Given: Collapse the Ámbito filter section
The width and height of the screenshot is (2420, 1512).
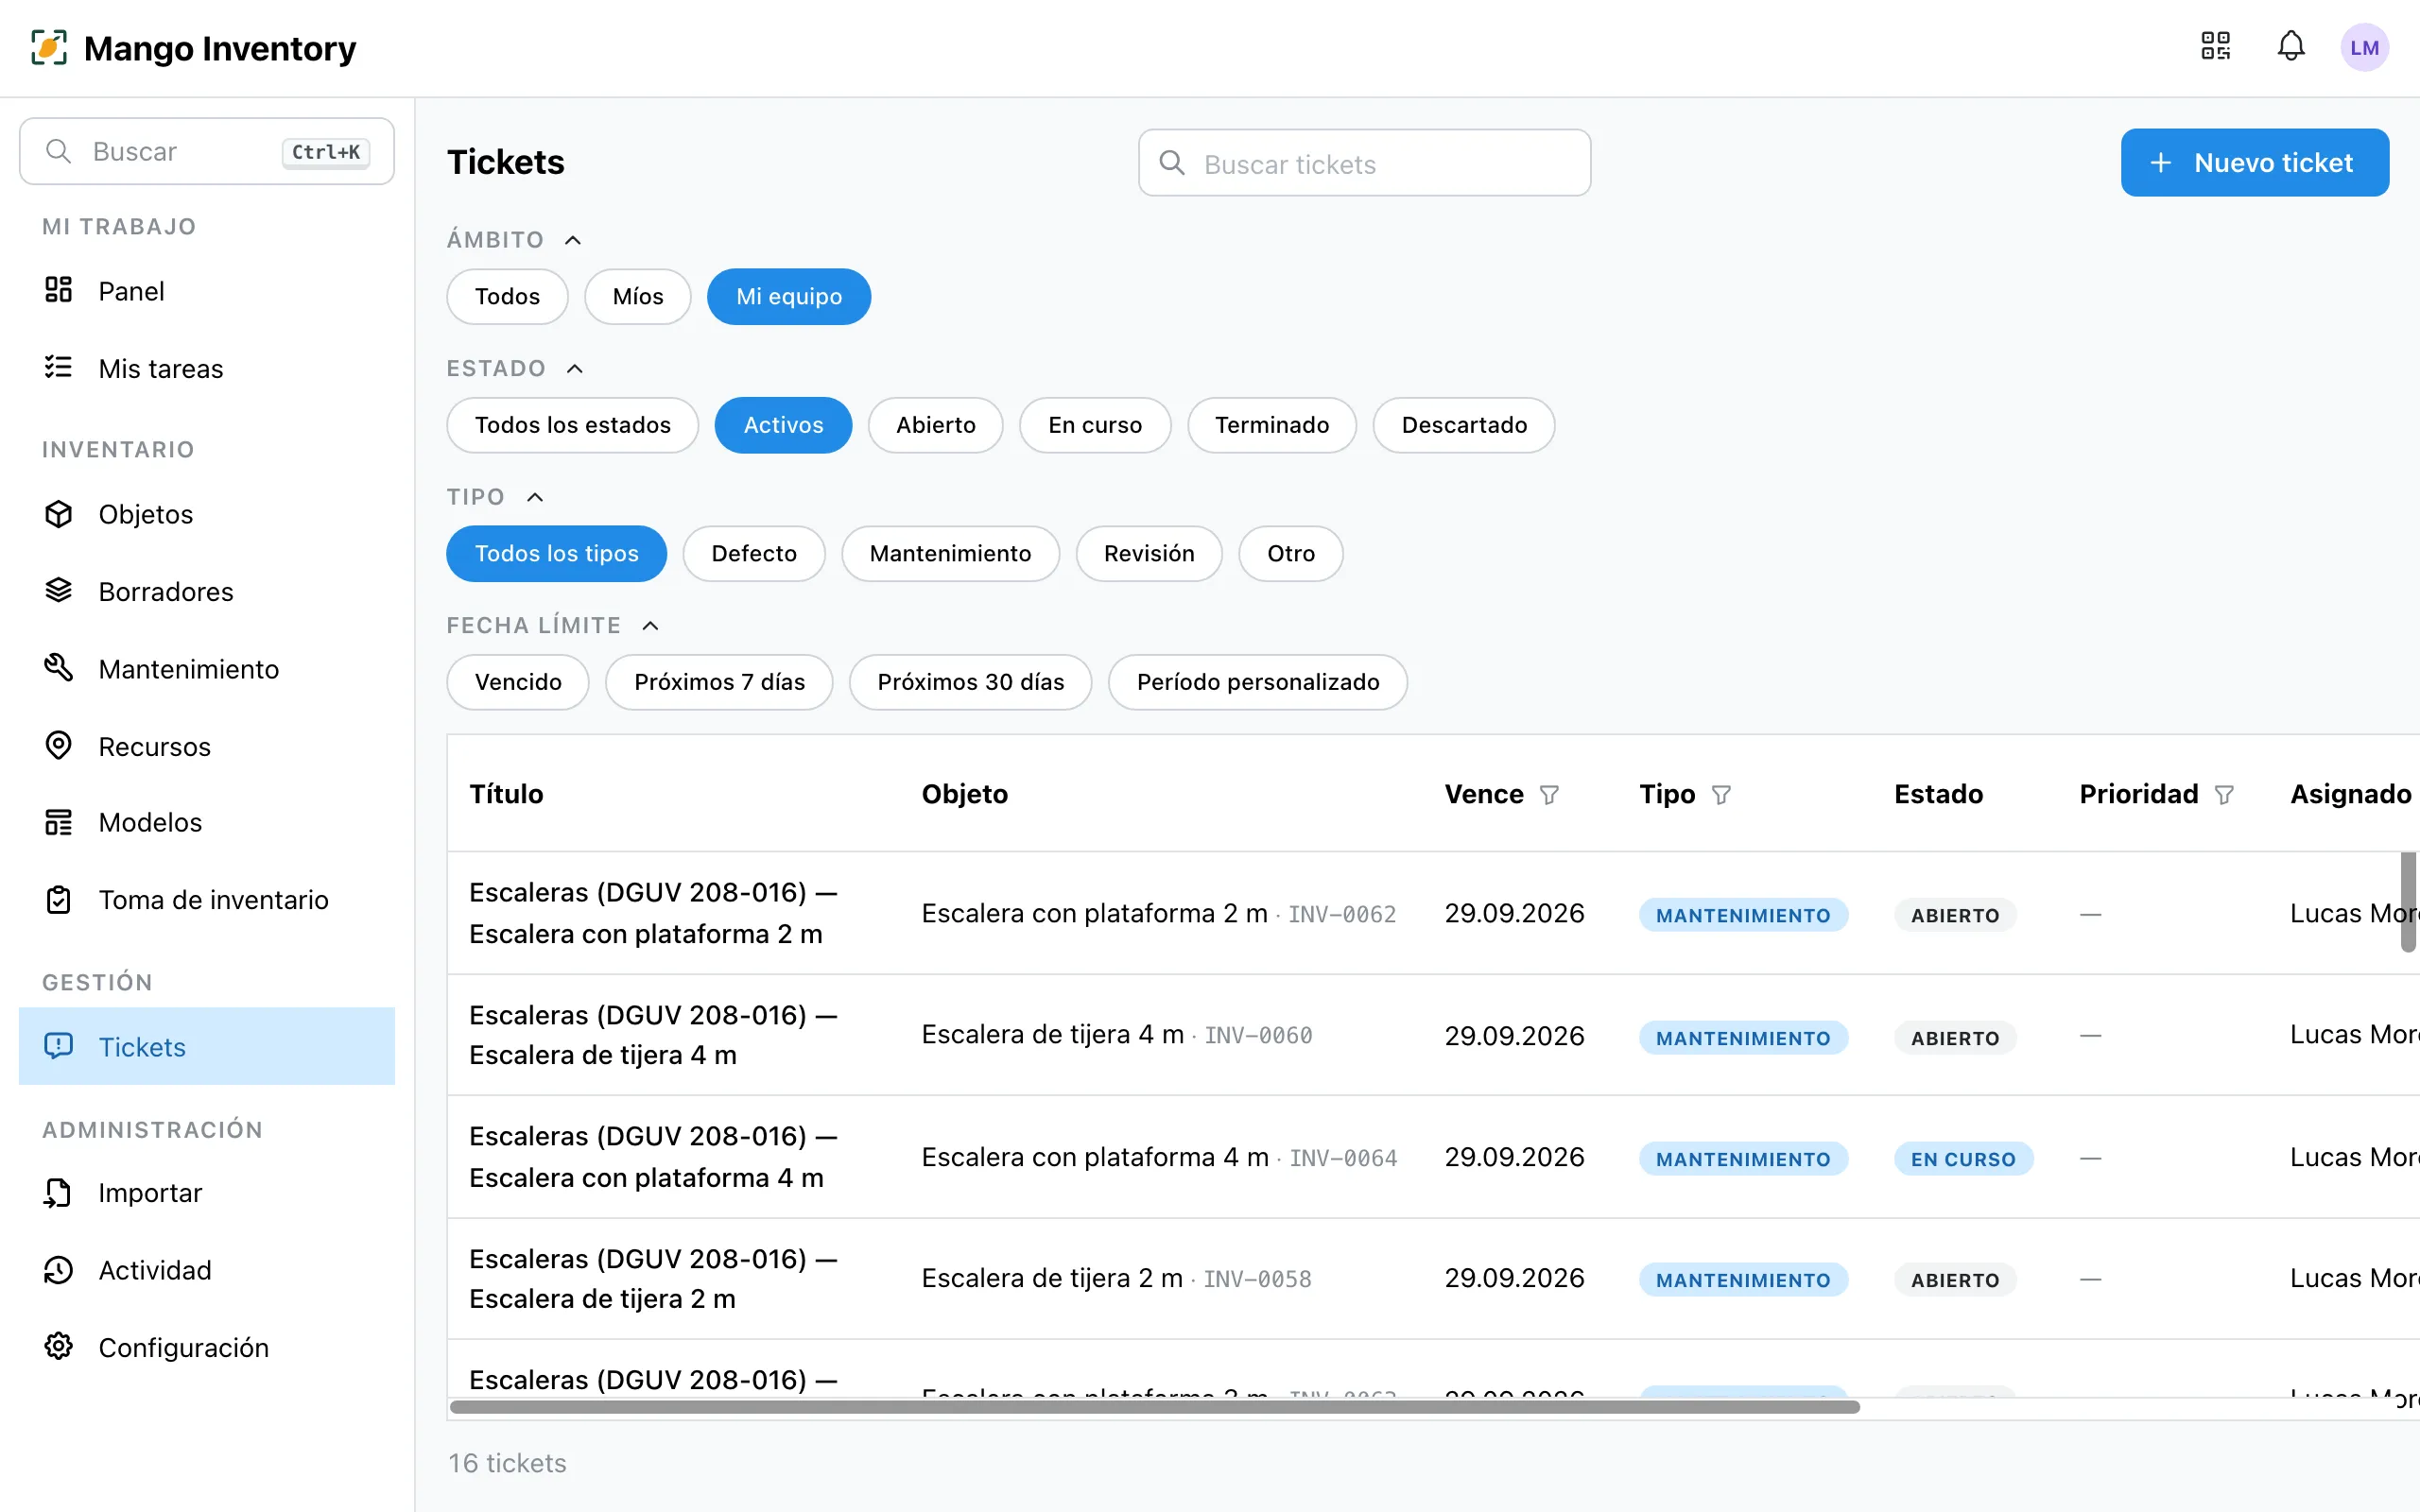Looking at the screenshot, I should pos(573,240).
